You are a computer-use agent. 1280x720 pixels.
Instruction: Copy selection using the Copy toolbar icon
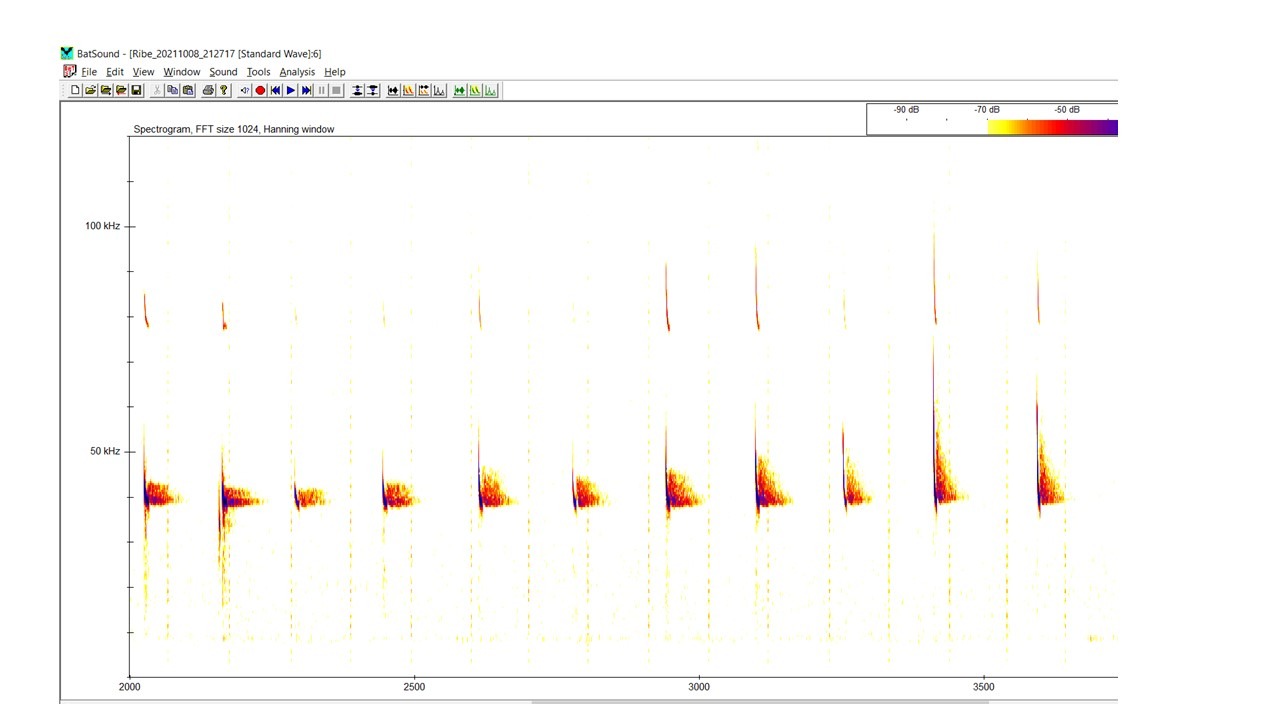coord(172,91)
